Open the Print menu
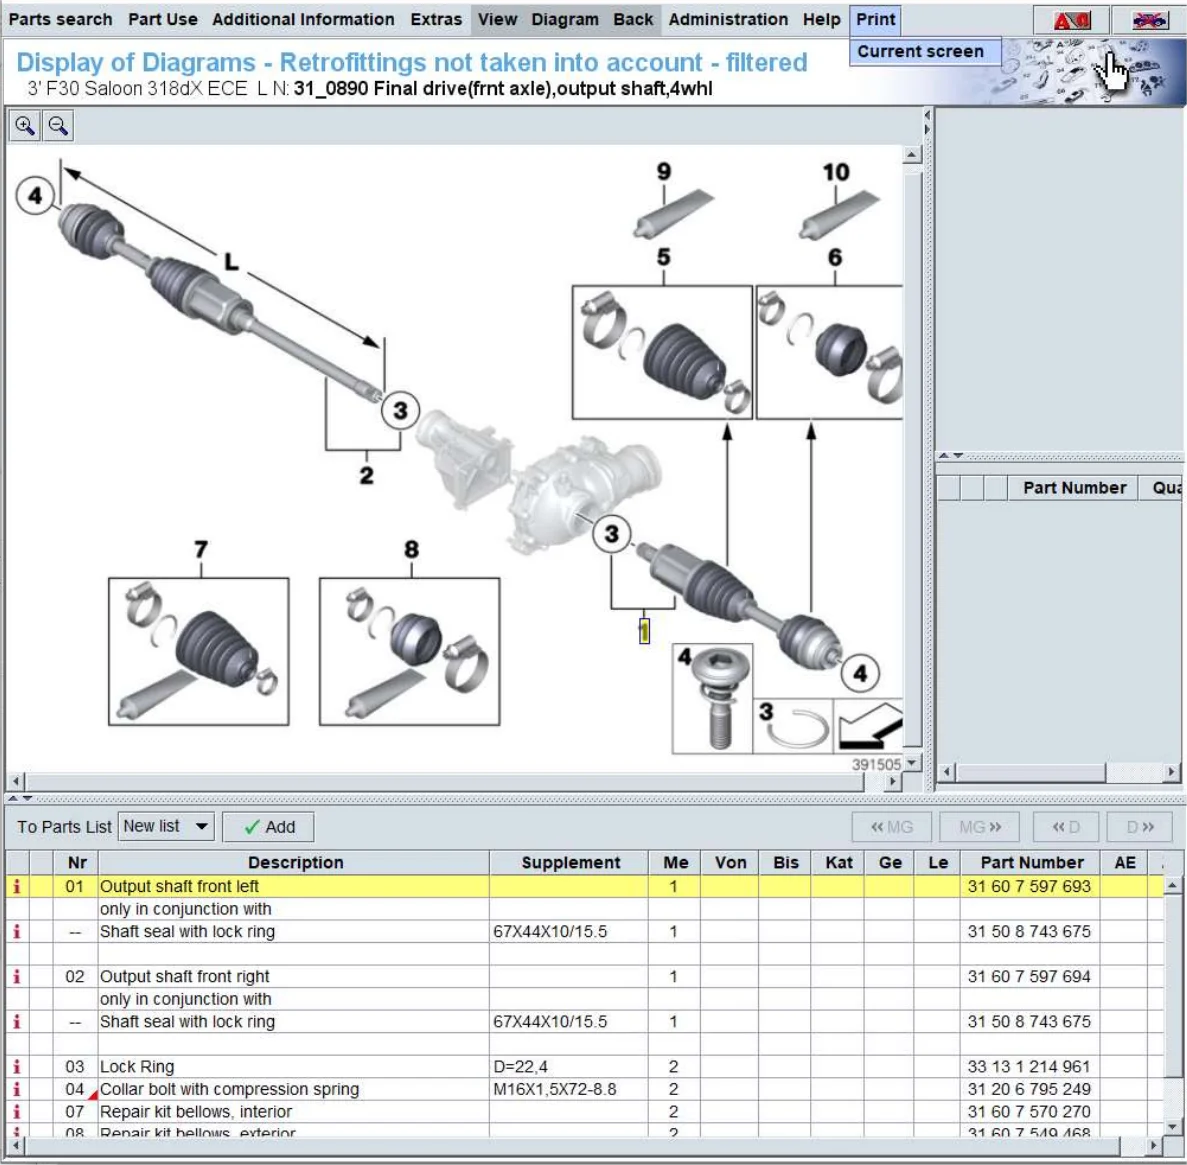Viewport: 1187px width, 1165px height. click(876, 19)
